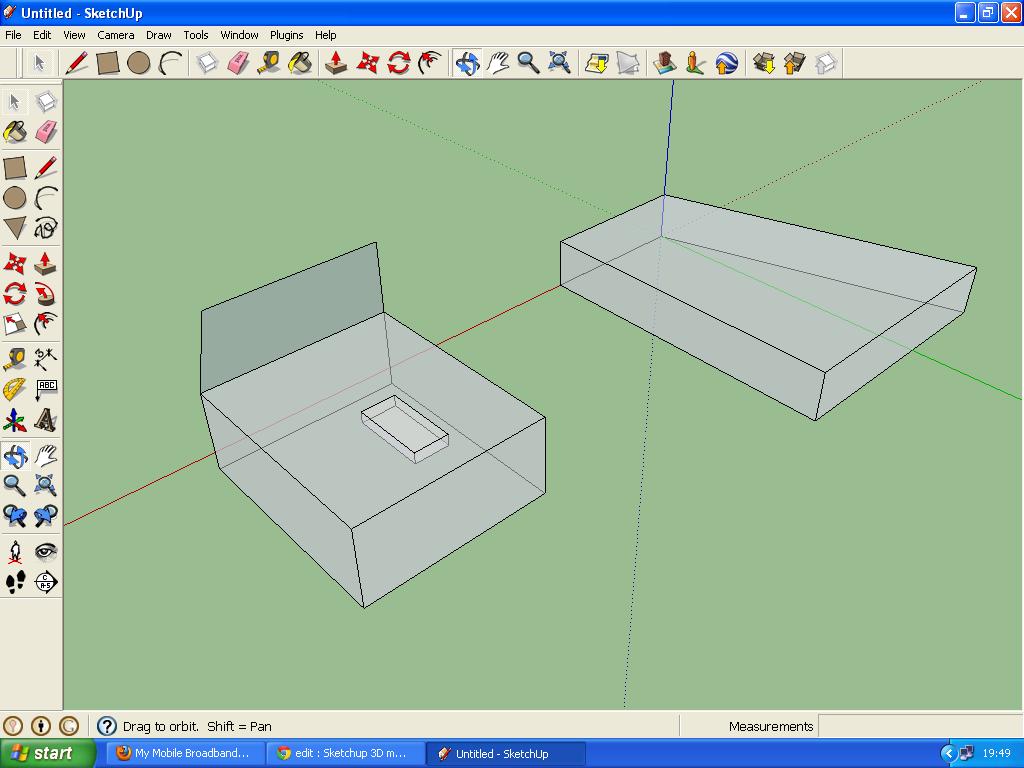The image size is (1024, 768).
Task: Select the 3D Text tool
Action: click(46, 420)
